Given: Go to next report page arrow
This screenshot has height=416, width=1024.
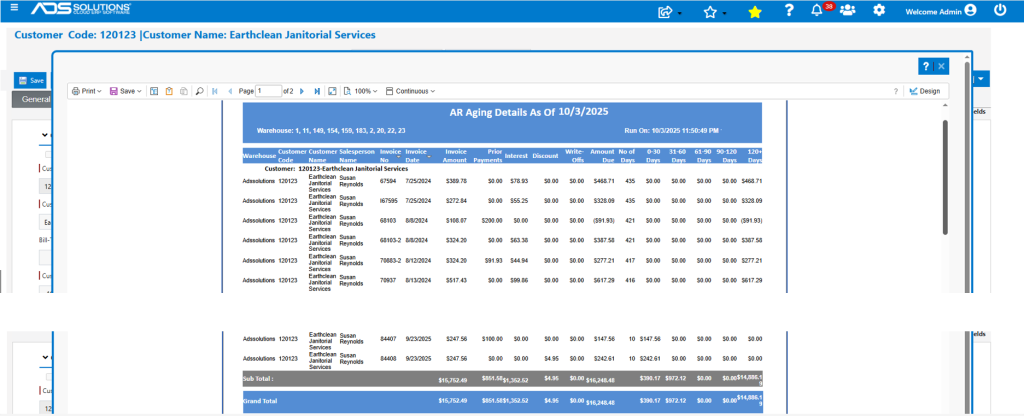Looking at the screenshot, I should click(302, 91).
